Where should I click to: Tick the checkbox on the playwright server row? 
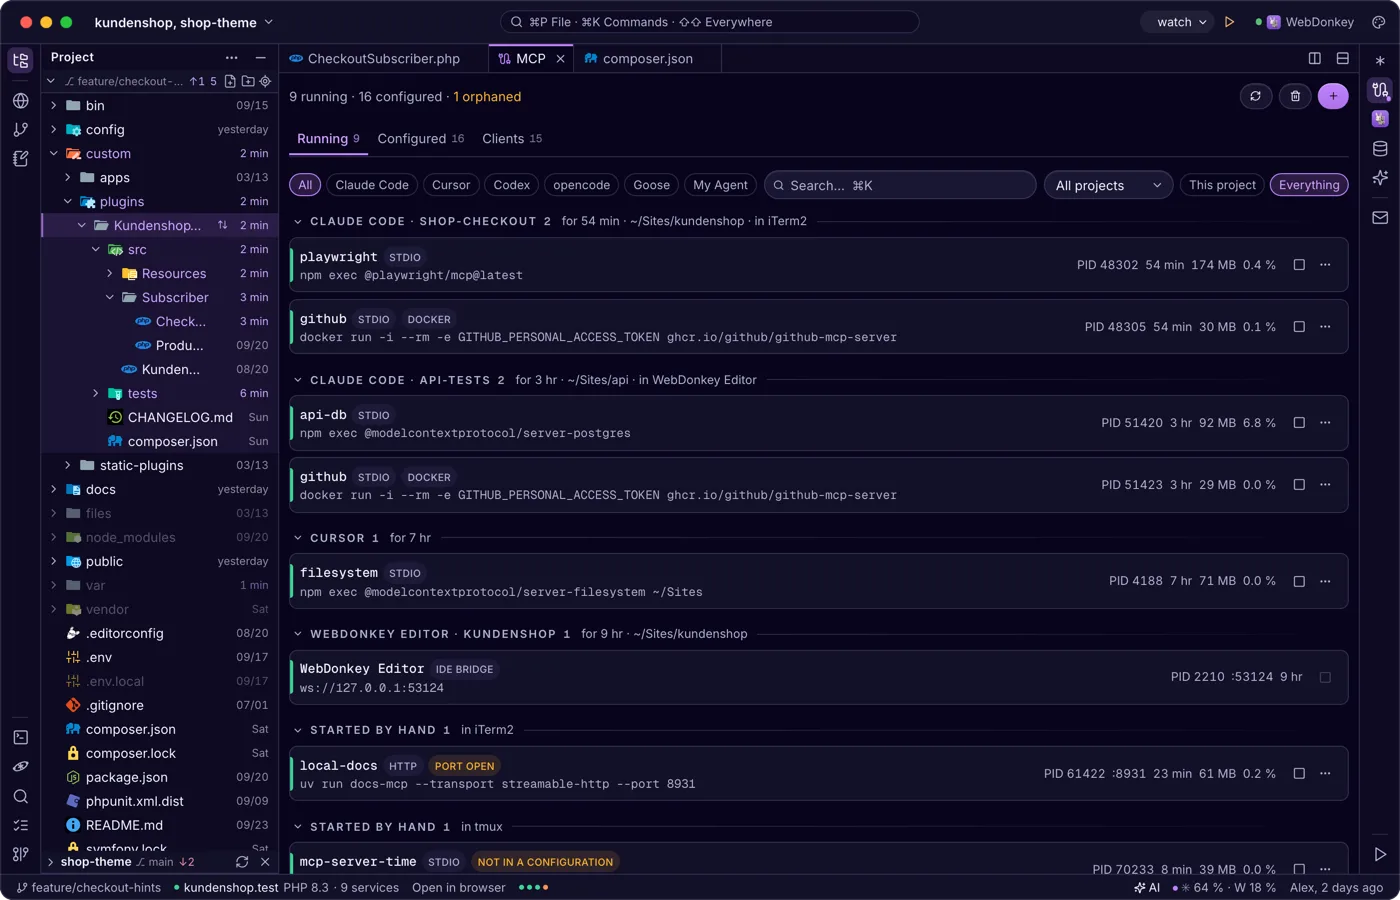coord(1299,265)
